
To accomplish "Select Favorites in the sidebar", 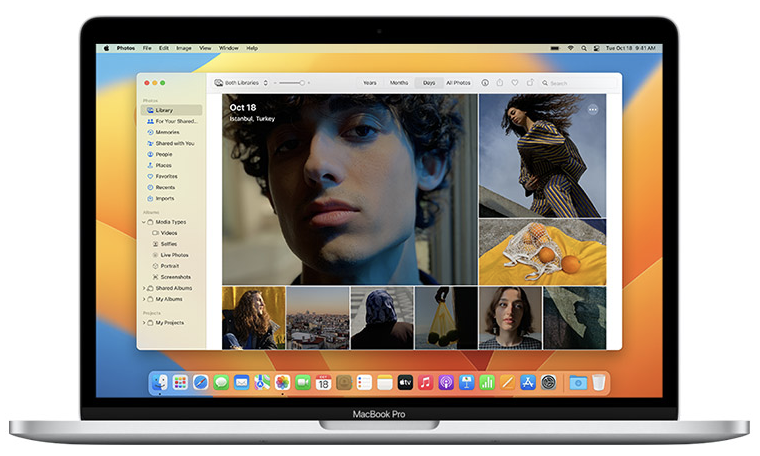I will tap(166, 176).
